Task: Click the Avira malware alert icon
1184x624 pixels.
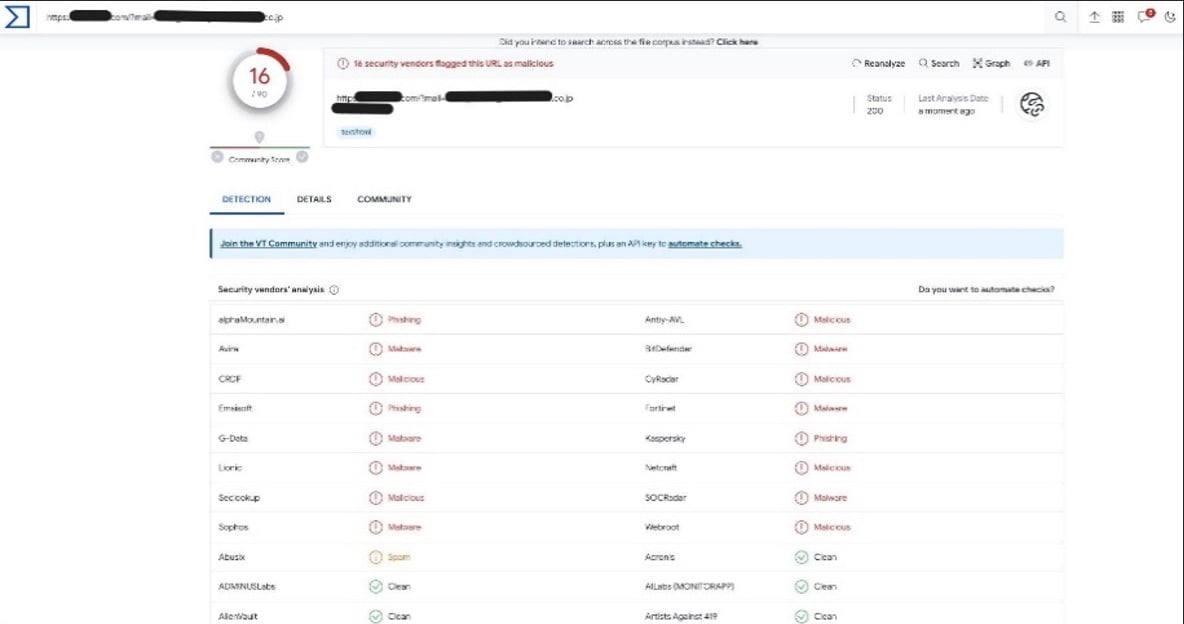Action: 375,349
